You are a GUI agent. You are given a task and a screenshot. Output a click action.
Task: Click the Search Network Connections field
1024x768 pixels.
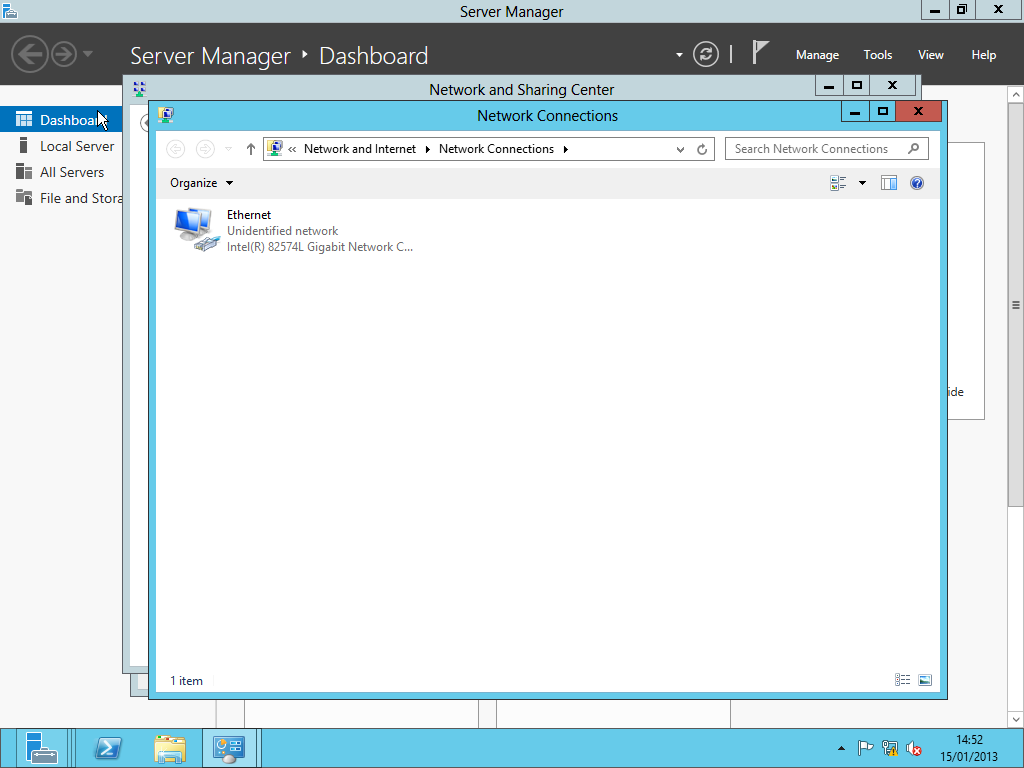tap(815, 149)
